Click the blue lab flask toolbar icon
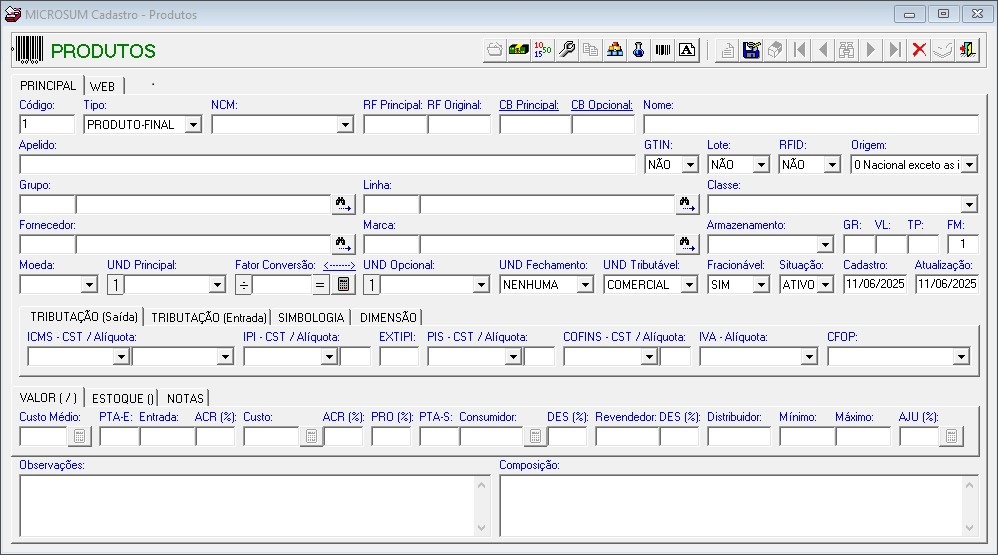 click(x=639, y=50)
